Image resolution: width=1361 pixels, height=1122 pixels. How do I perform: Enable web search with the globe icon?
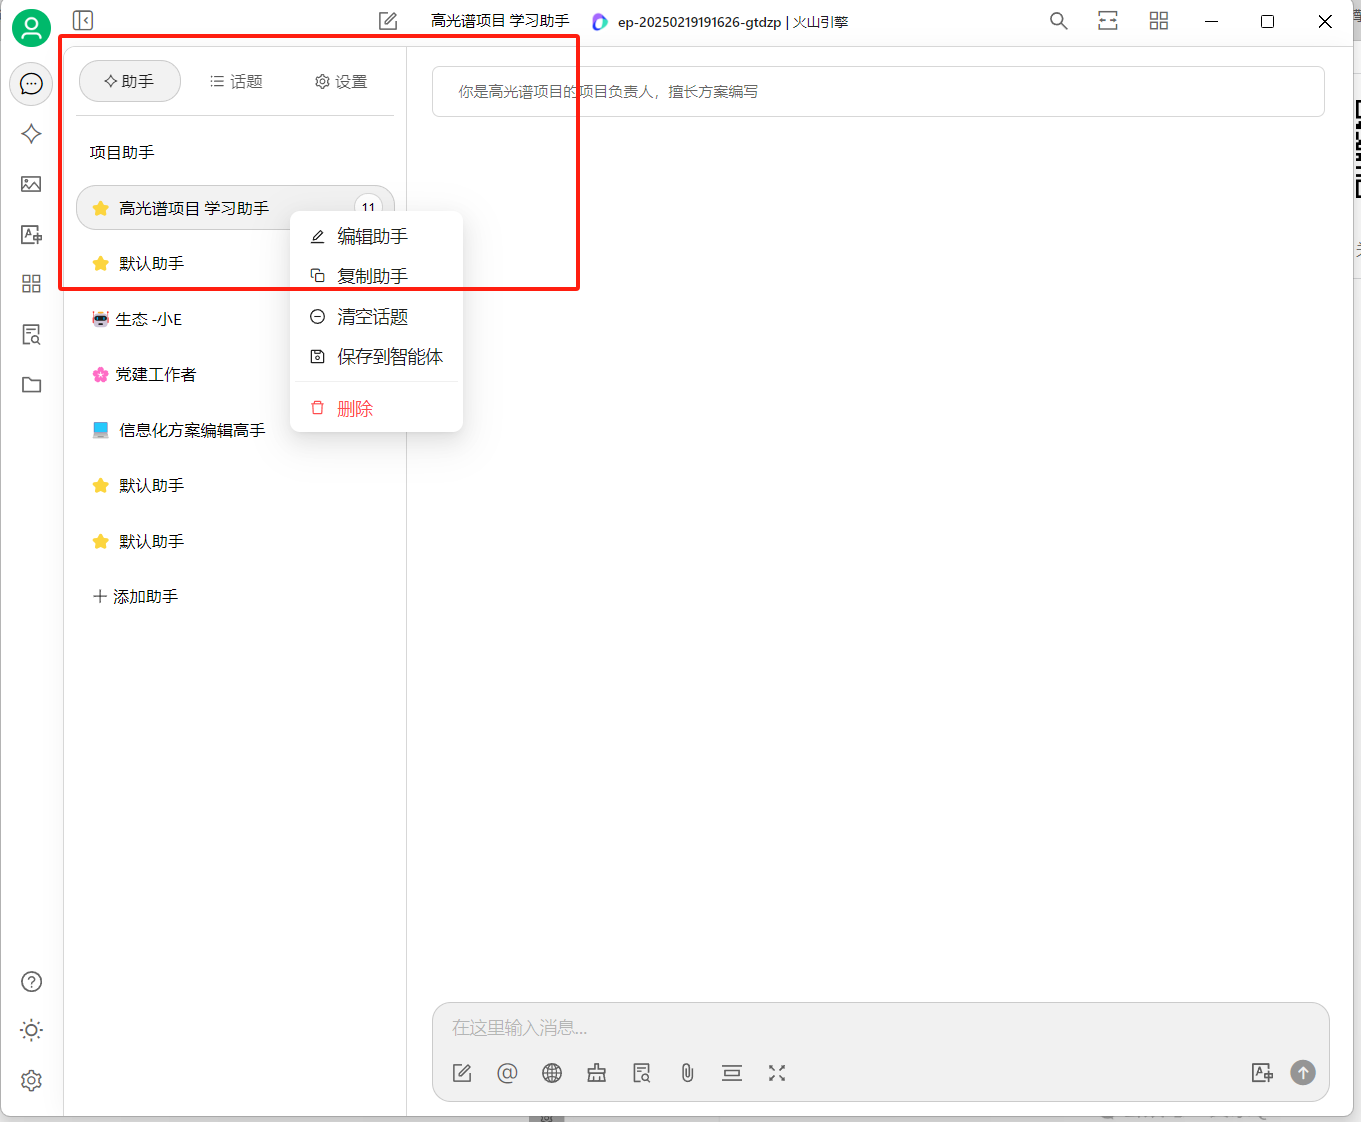[x=551, y=1073]
